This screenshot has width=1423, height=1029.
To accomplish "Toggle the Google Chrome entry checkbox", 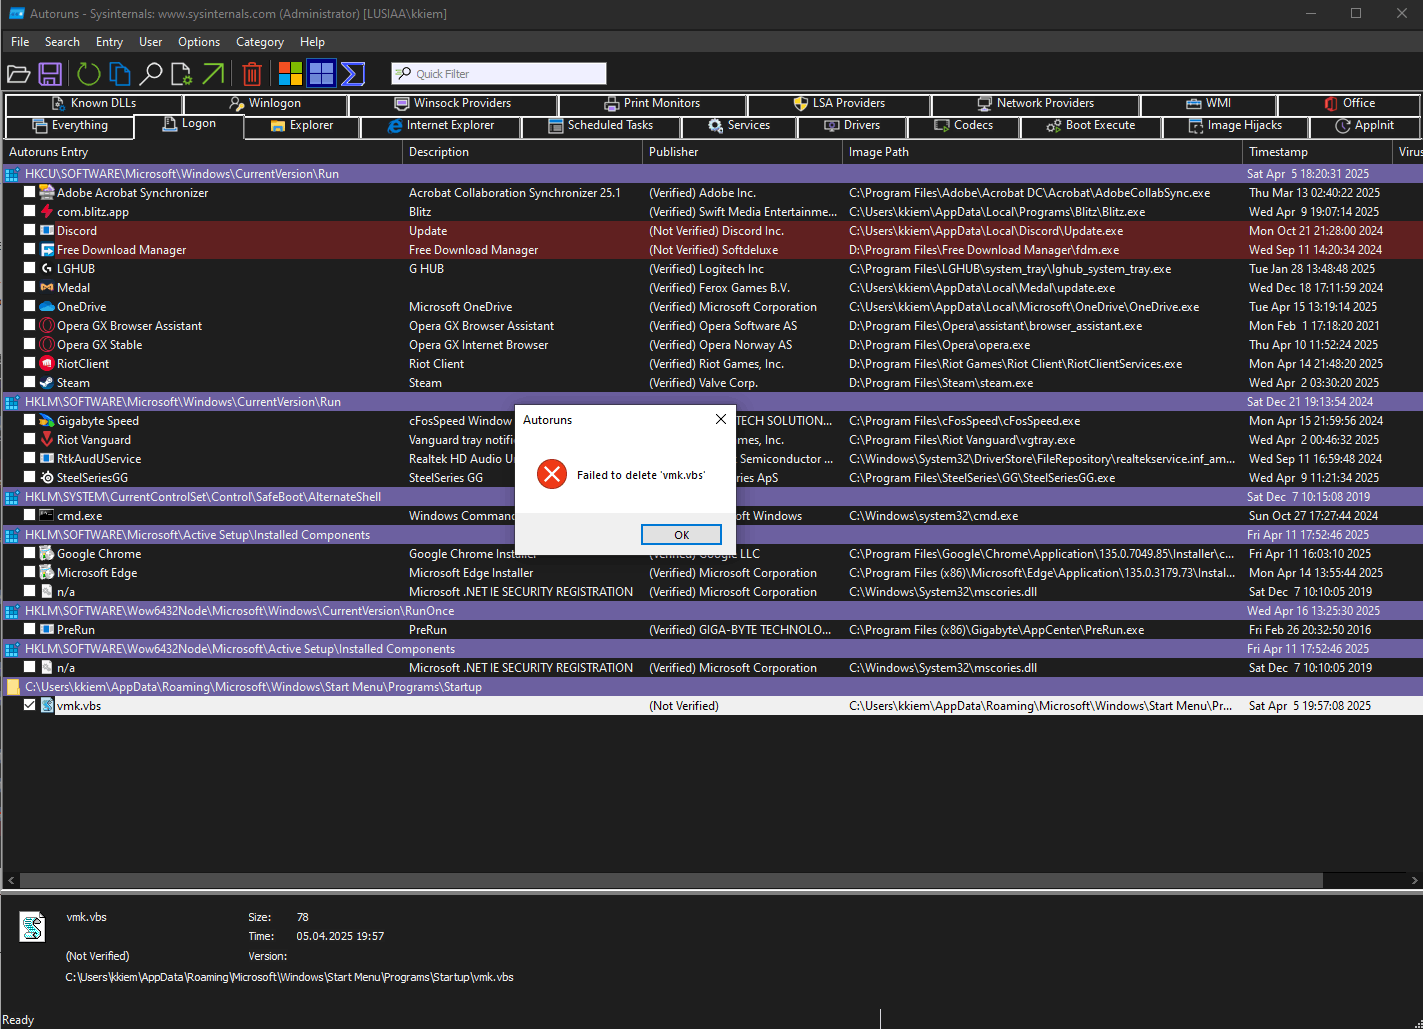I will click(30, 553).
